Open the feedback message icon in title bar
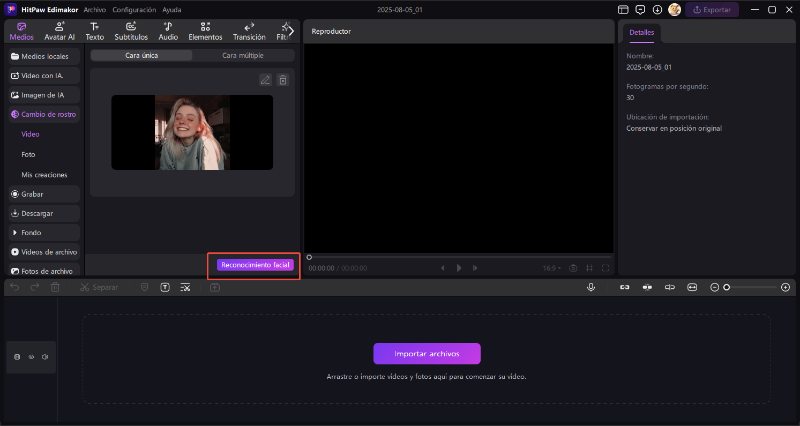Screen dimensions: 800x426 pyautogui.click(x=640, y=10)
